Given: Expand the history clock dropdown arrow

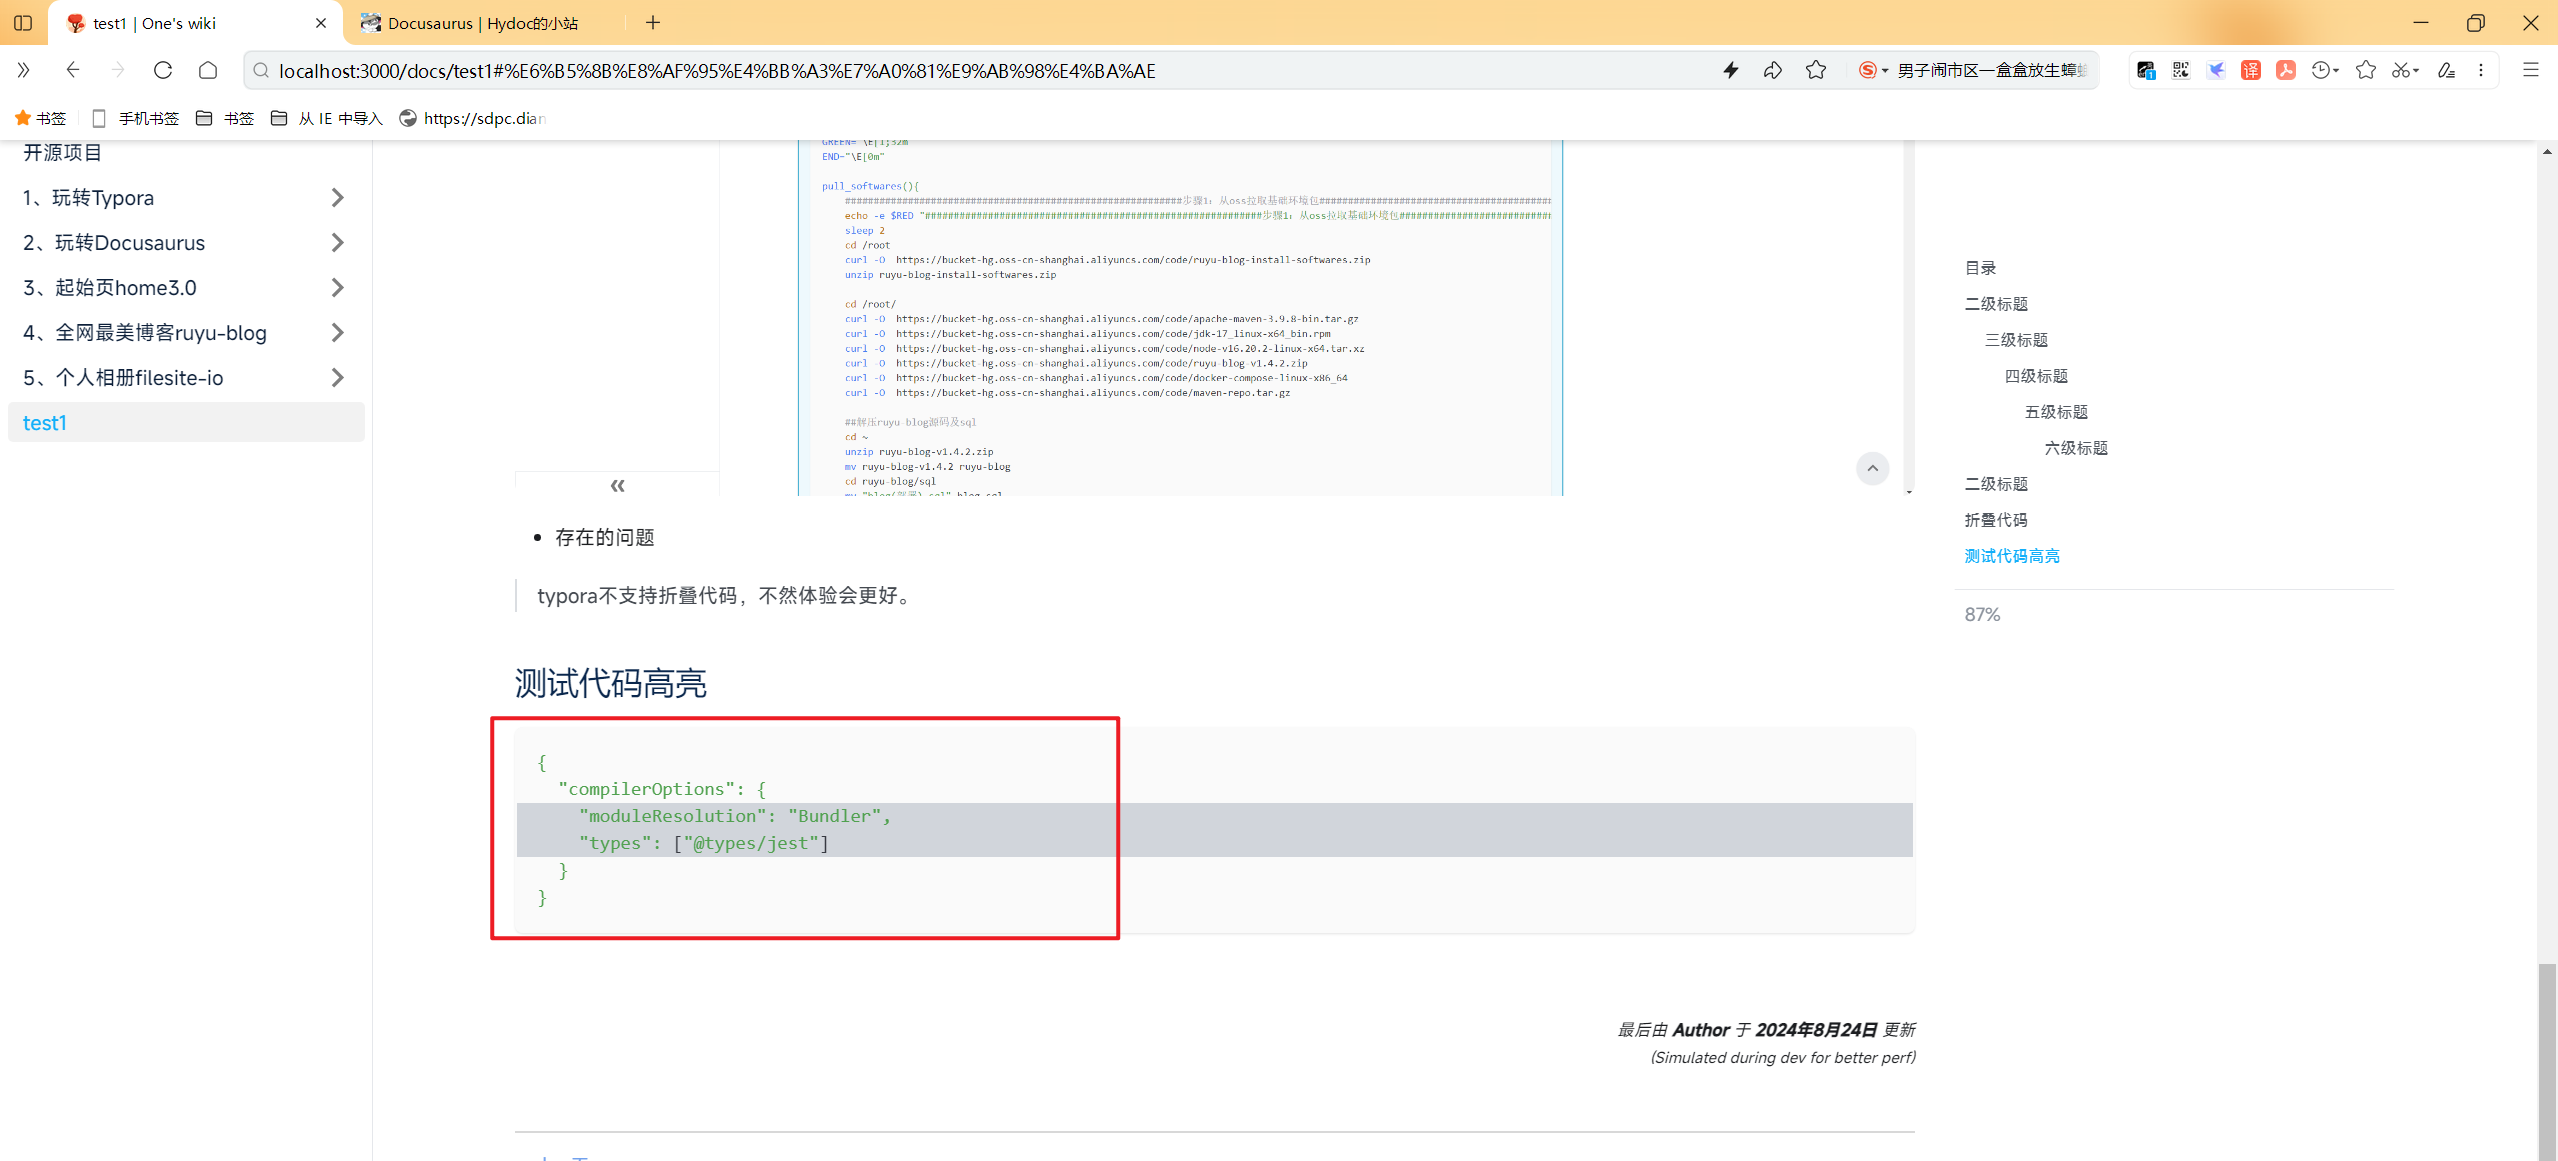Looking at the screenshot, I should click(x=2335, y=71).
